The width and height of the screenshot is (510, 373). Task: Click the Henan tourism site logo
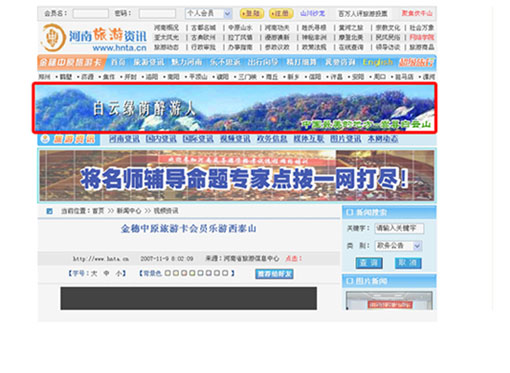pyautogui.click(x=94, y=38)
